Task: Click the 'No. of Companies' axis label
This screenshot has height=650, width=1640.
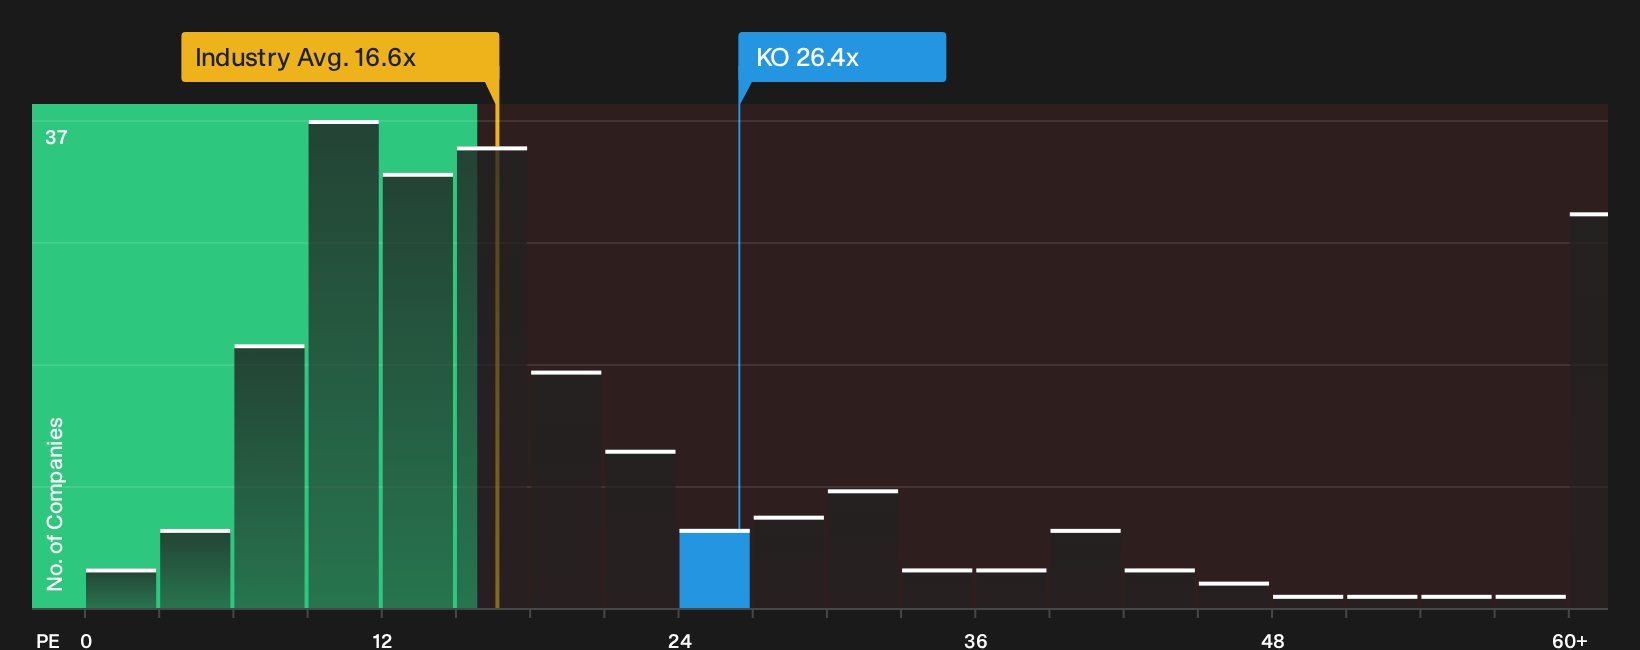Action: (x=55, y=504)
